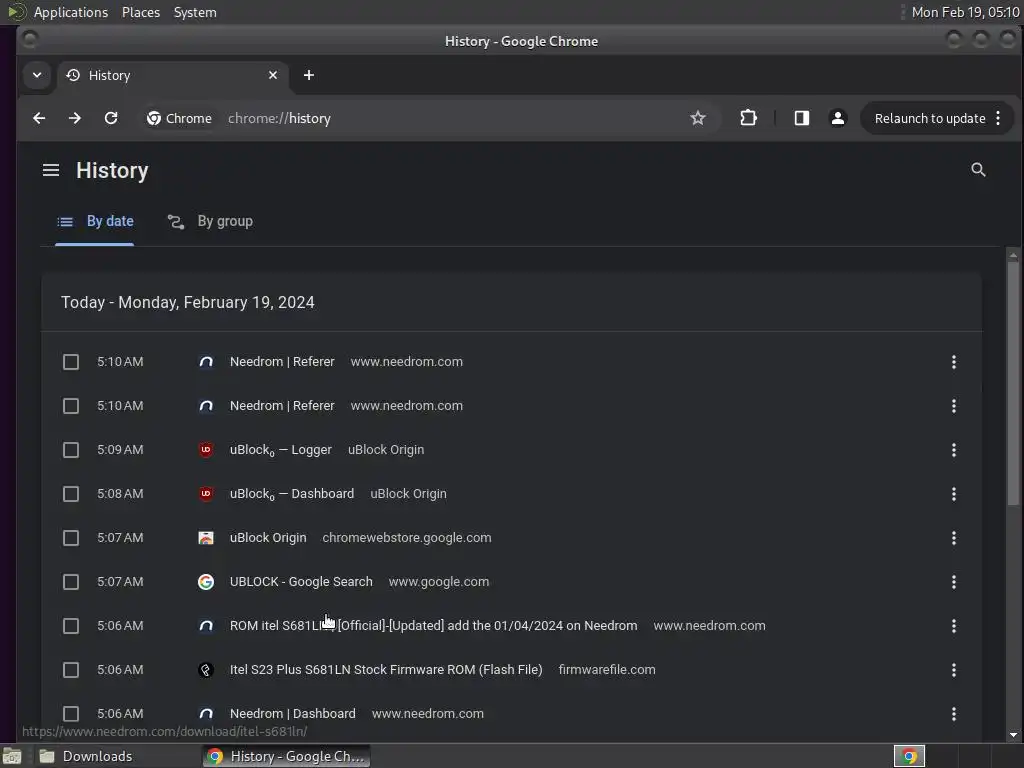Click the Chrome site info chip
Viewport: 1024px width, 768px height.
(180, 118)
